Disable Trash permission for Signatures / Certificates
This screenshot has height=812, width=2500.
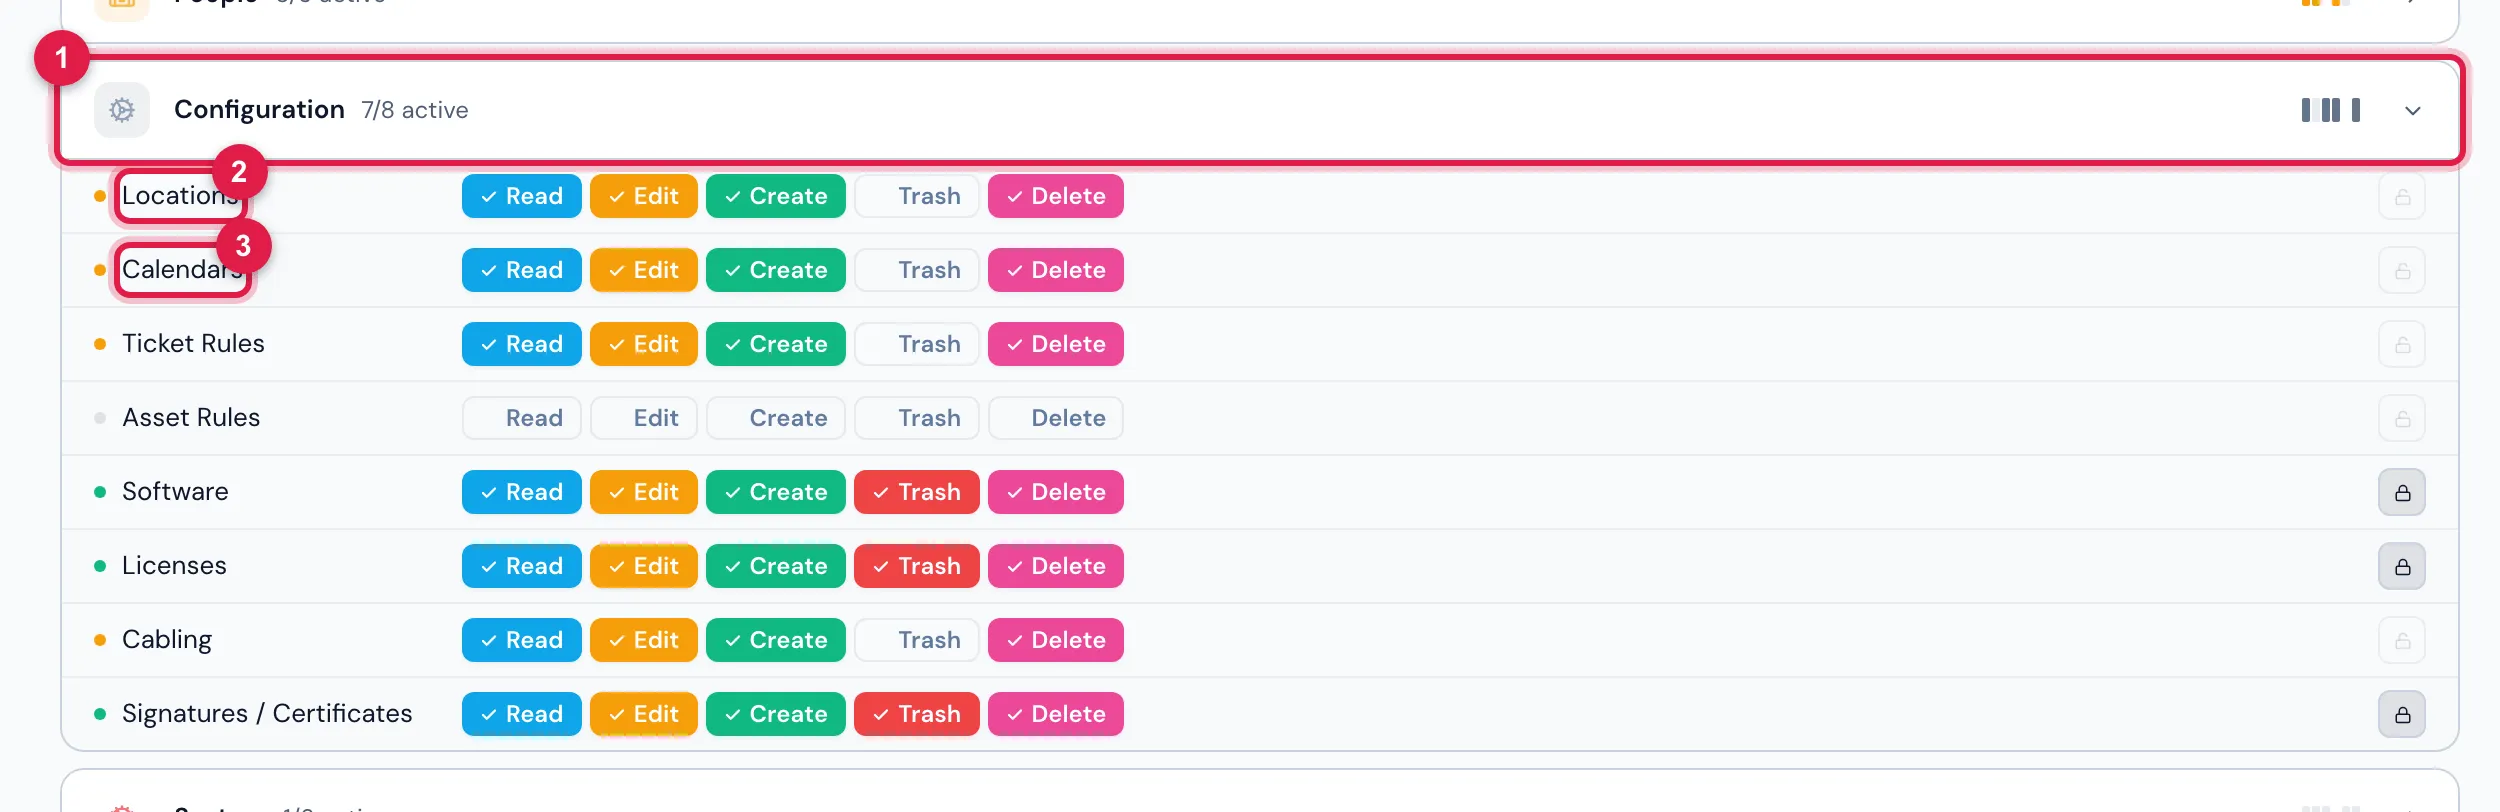917,714
